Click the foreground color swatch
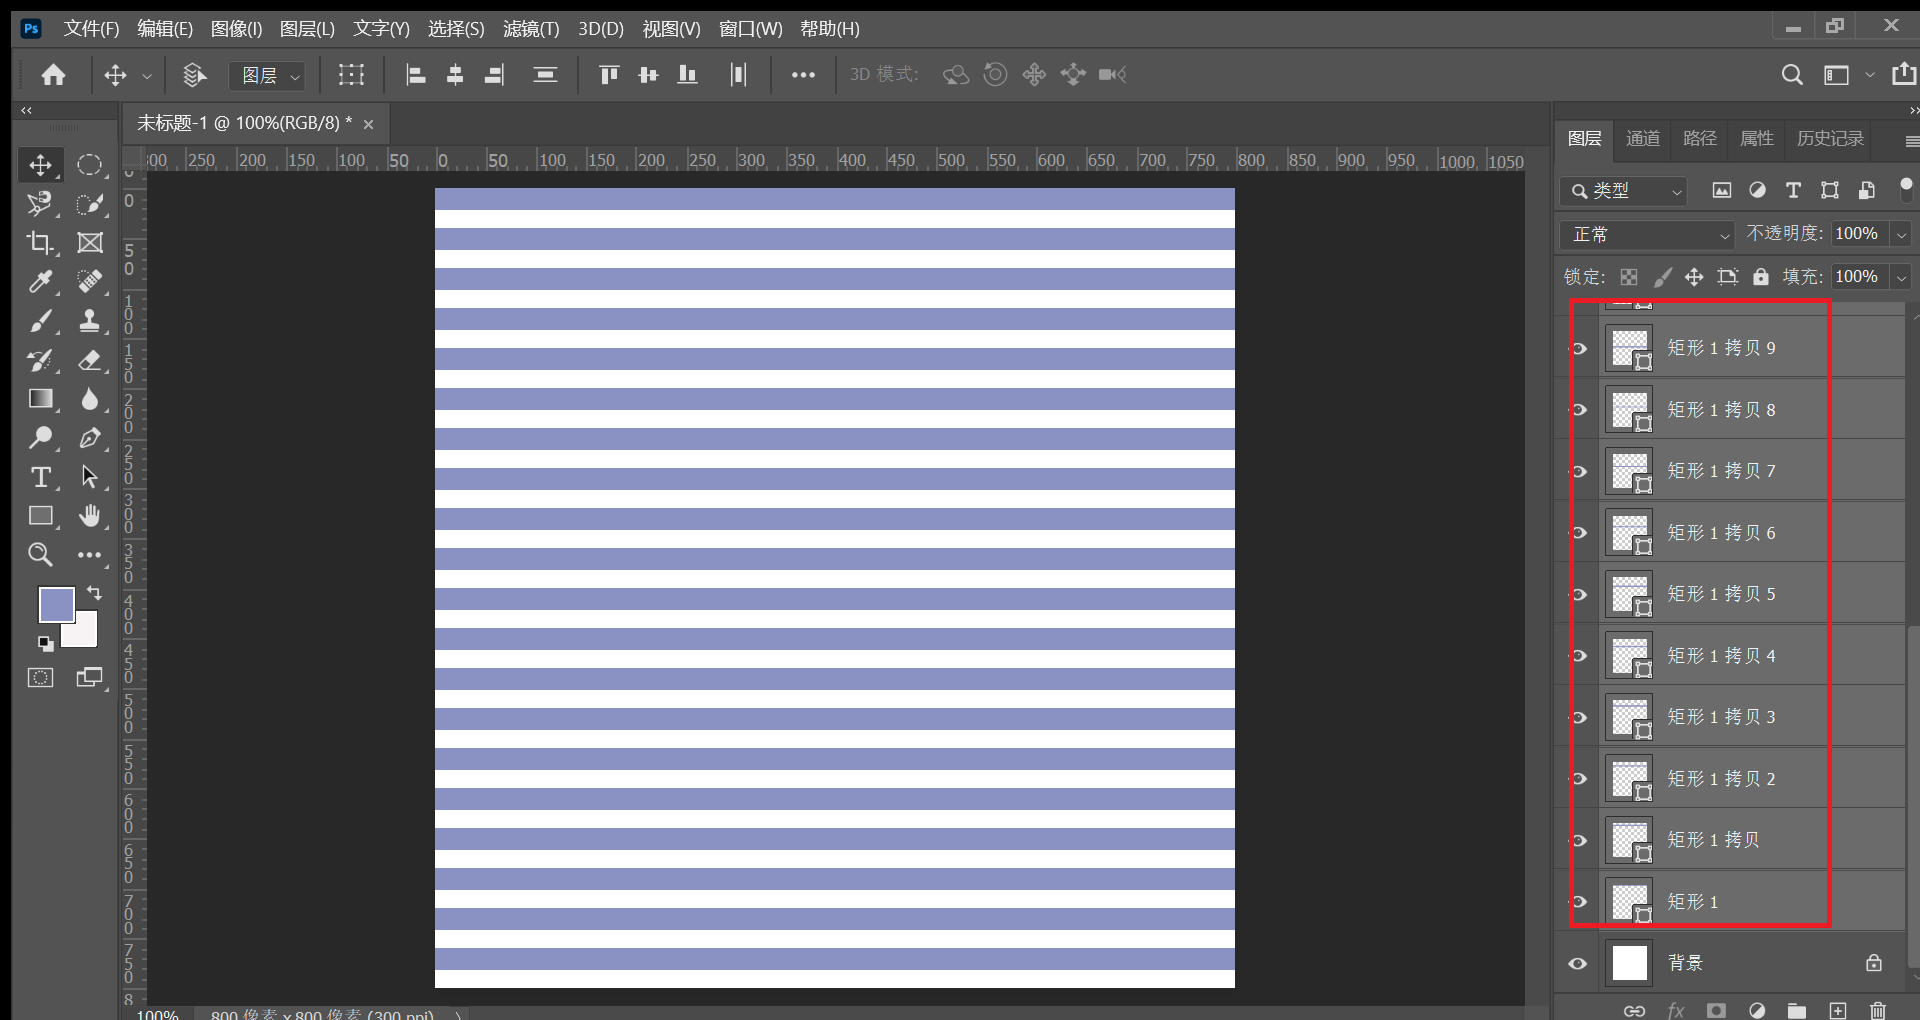1920x1020 pixels. (x=56, y=604)
